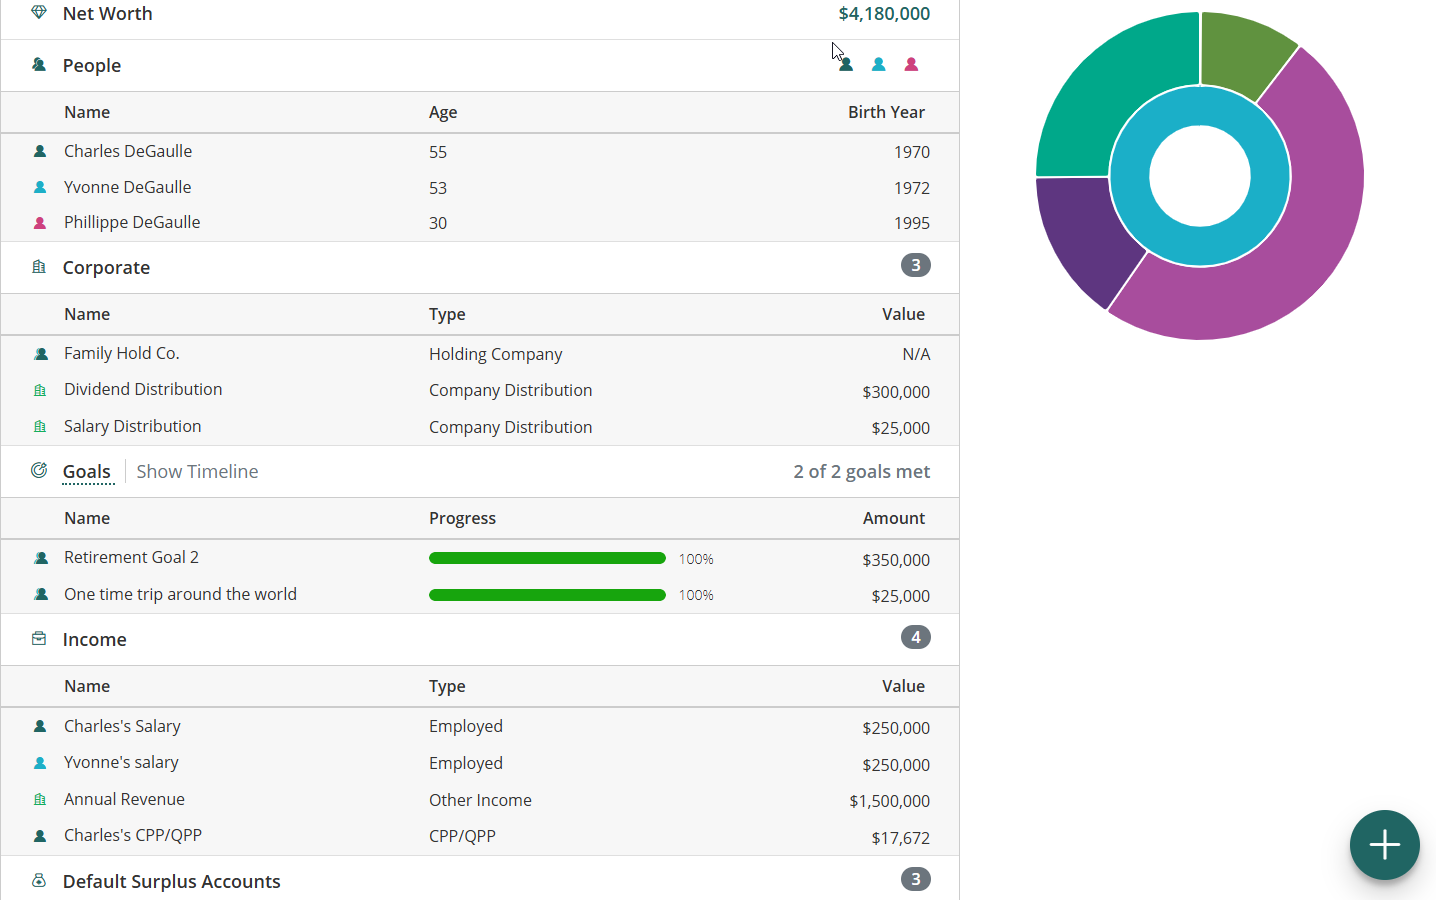Viewport: 1436px width, 900px height.
Task: Open the Retirement Goal 2 entry
Action: [x=131, y=558]
